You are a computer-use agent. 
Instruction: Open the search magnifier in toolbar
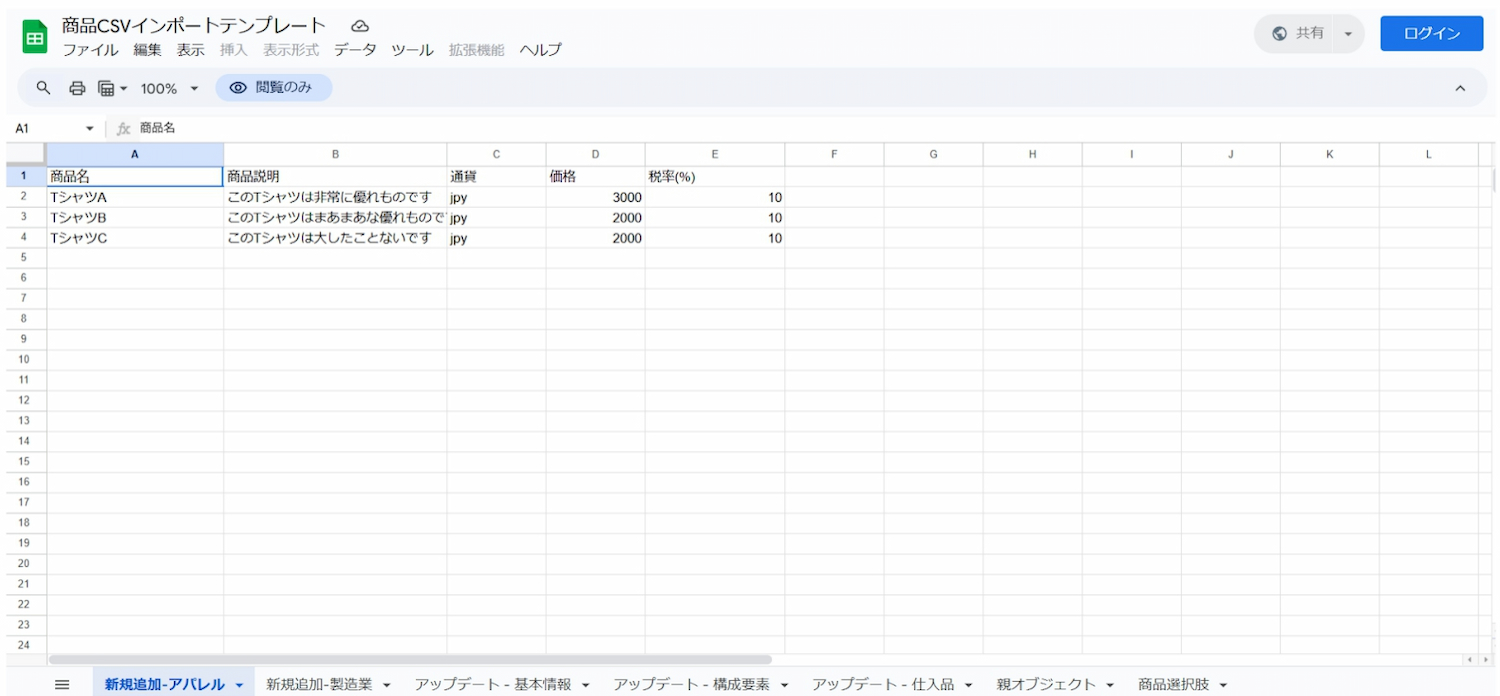(x=43, y=88)
